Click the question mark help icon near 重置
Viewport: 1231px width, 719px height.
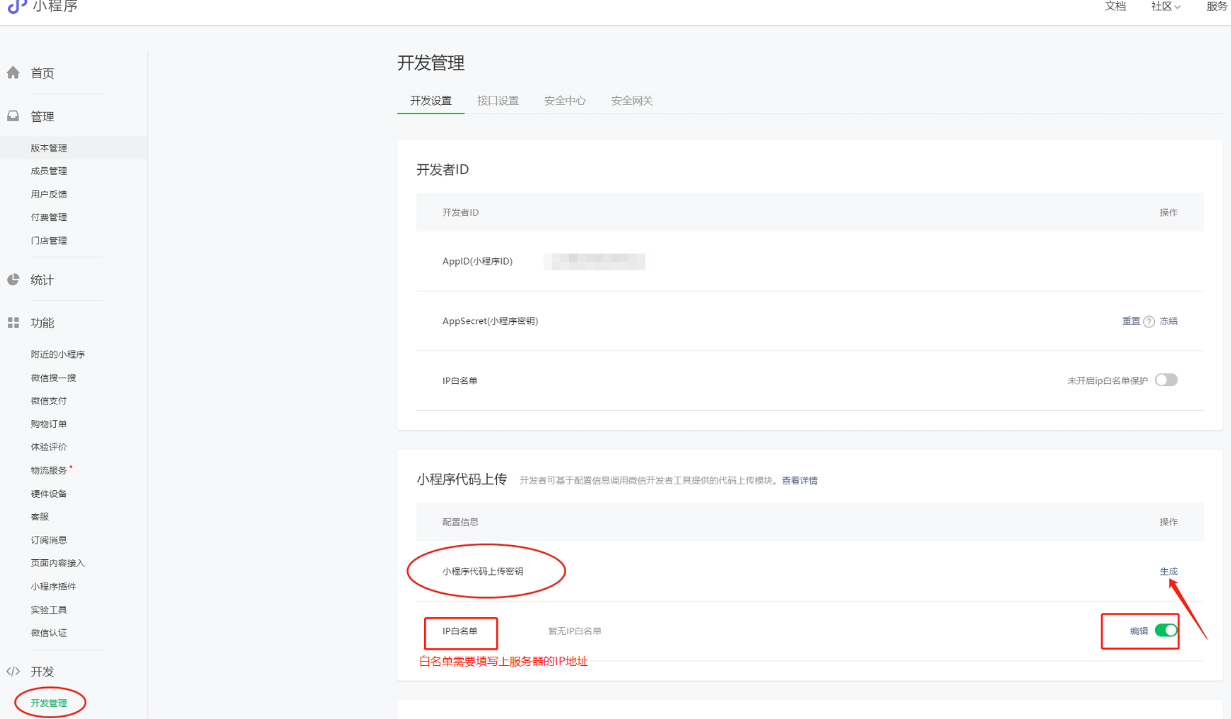(1149, 322)
